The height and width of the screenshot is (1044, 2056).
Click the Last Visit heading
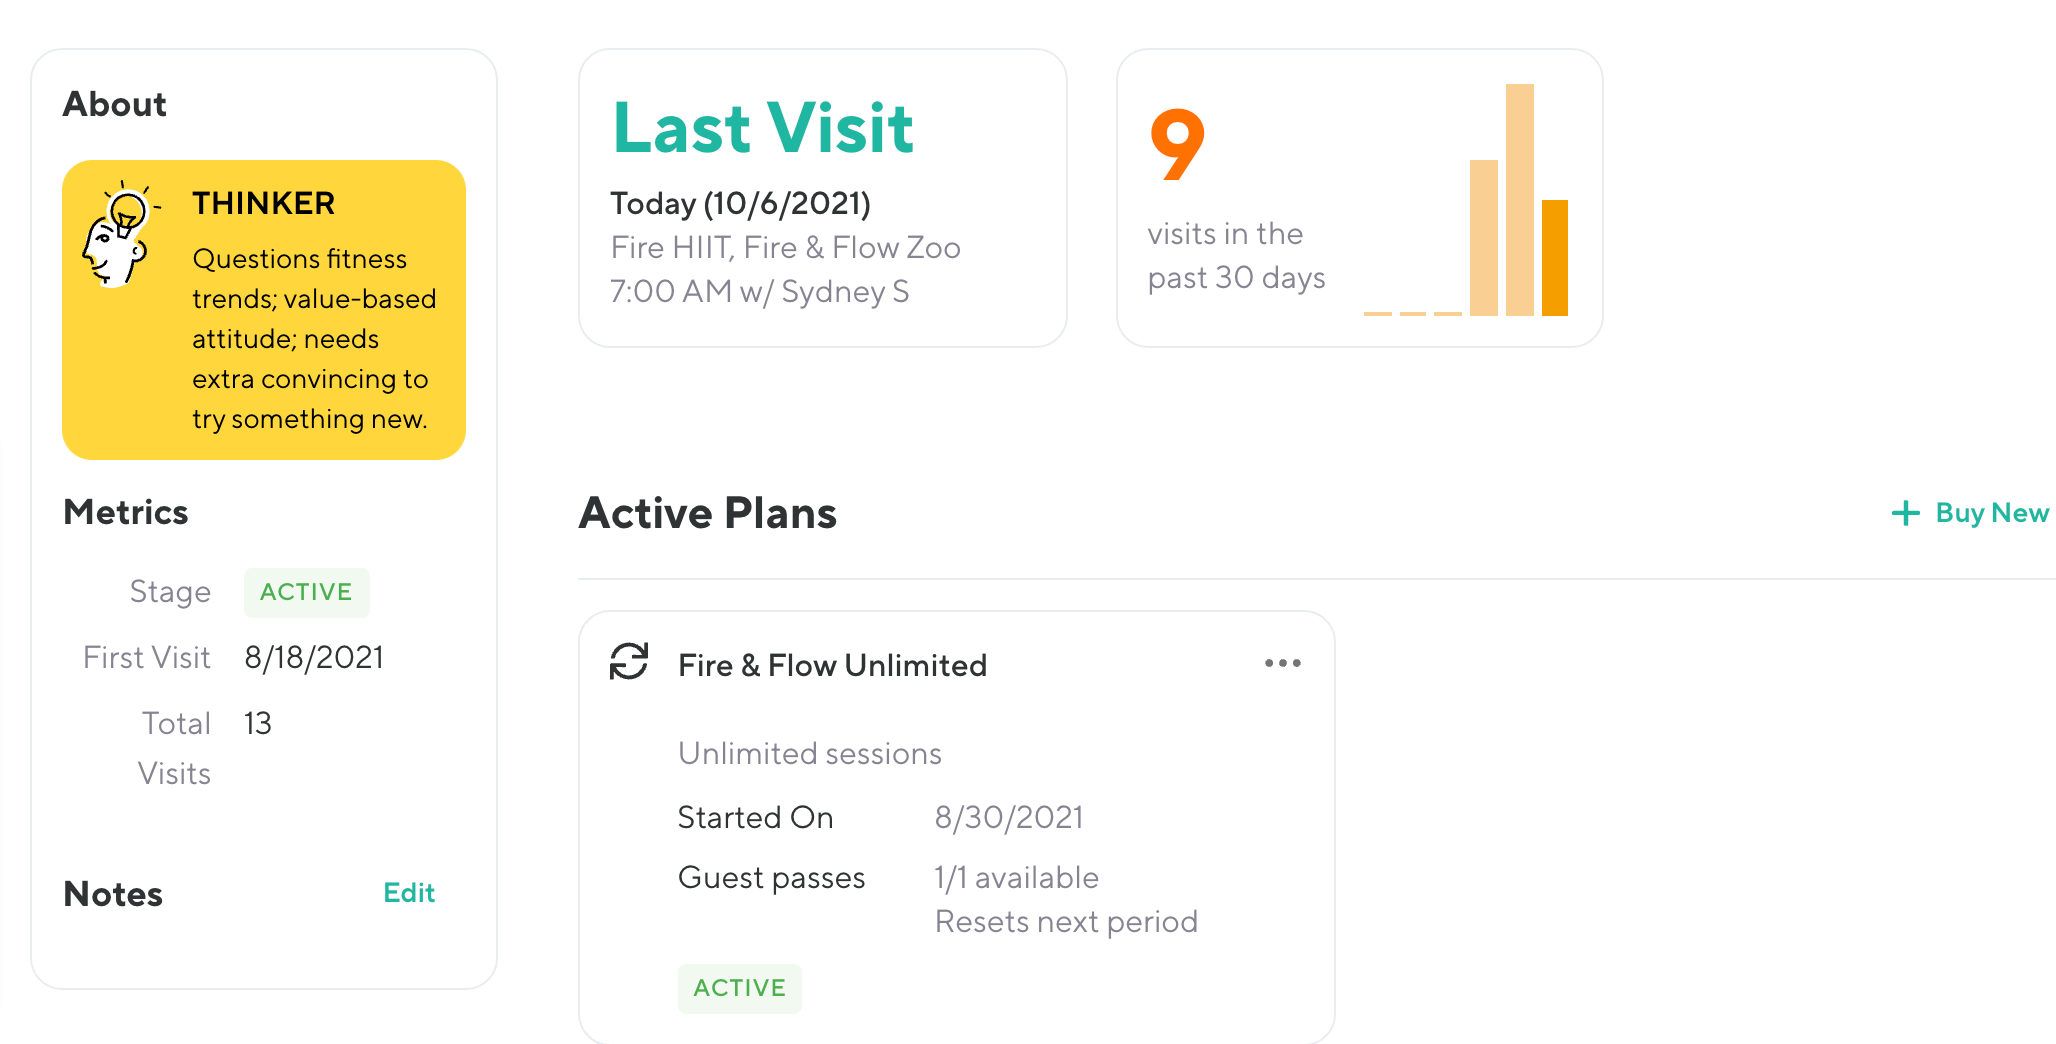pyautogui.click(x=763, y=128)
